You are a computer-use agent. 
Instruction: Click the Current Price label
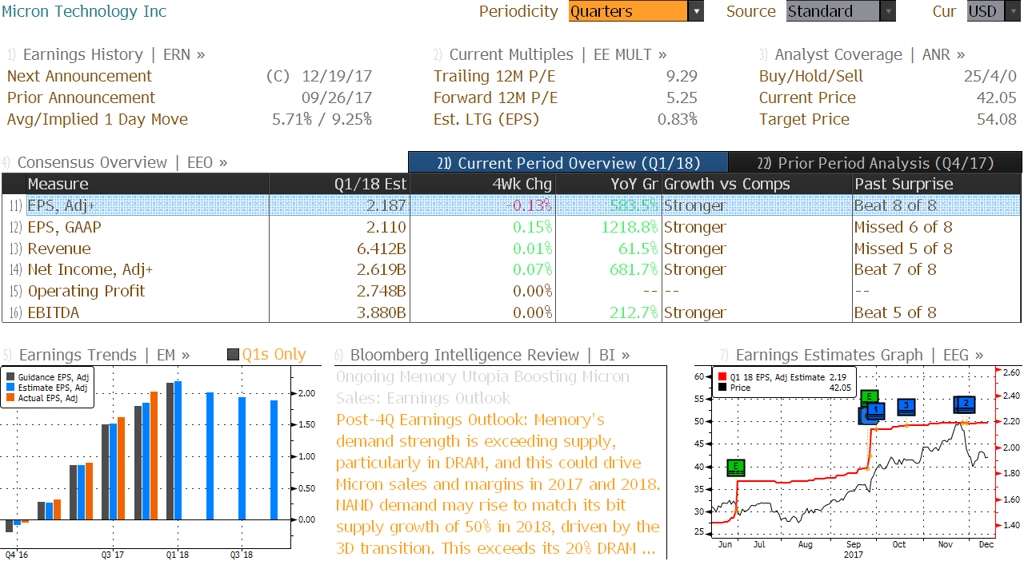[807, 97]
